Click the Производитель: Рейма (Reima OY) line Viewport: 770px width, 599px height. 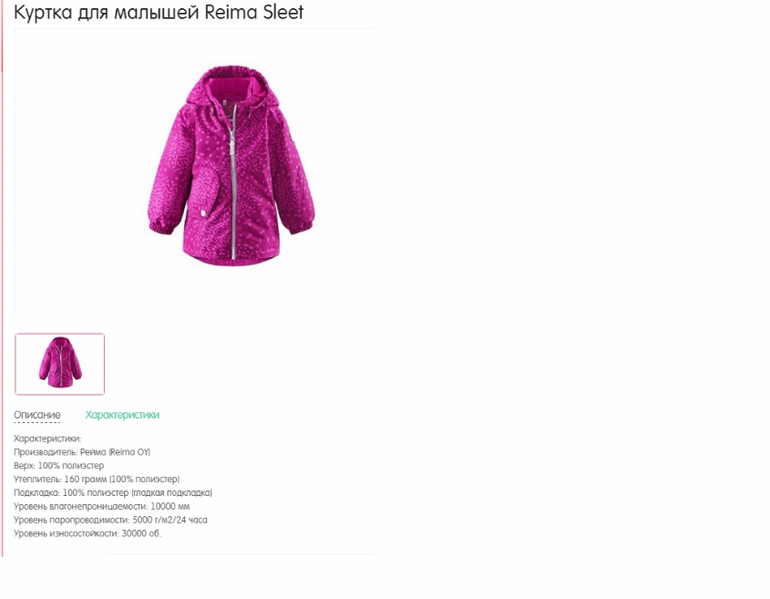pos(82,452)
